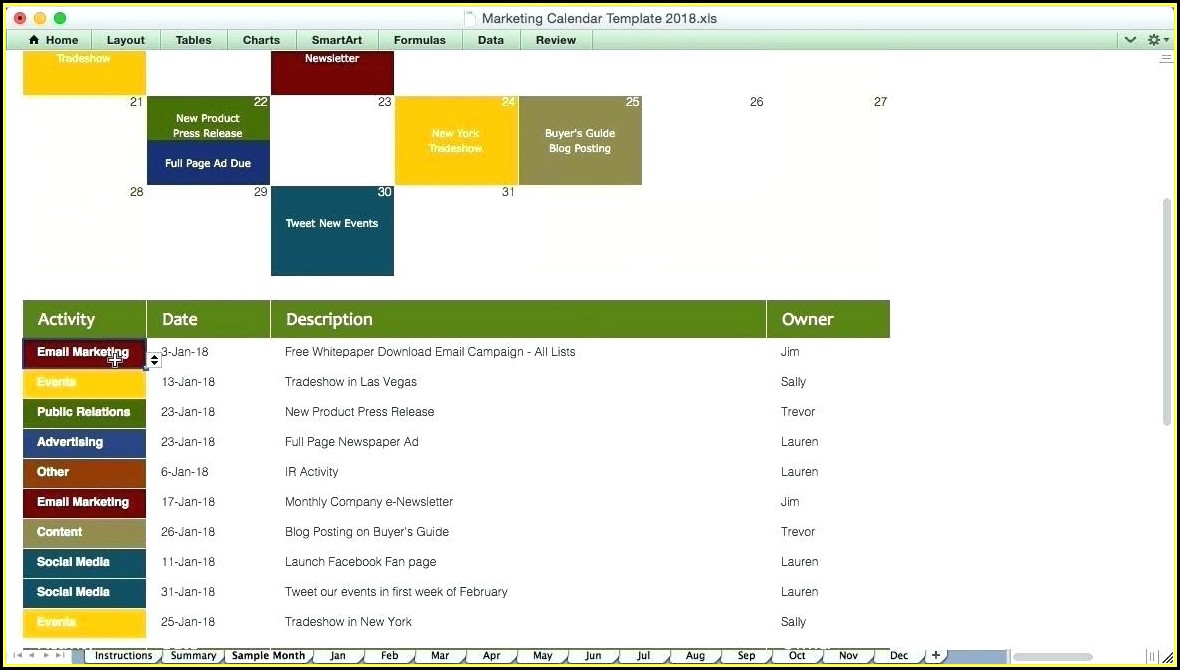The height and width of the screenshot is (670, 1180).
Task: Click the document icon in the title bar
Action: coord(470,18)
